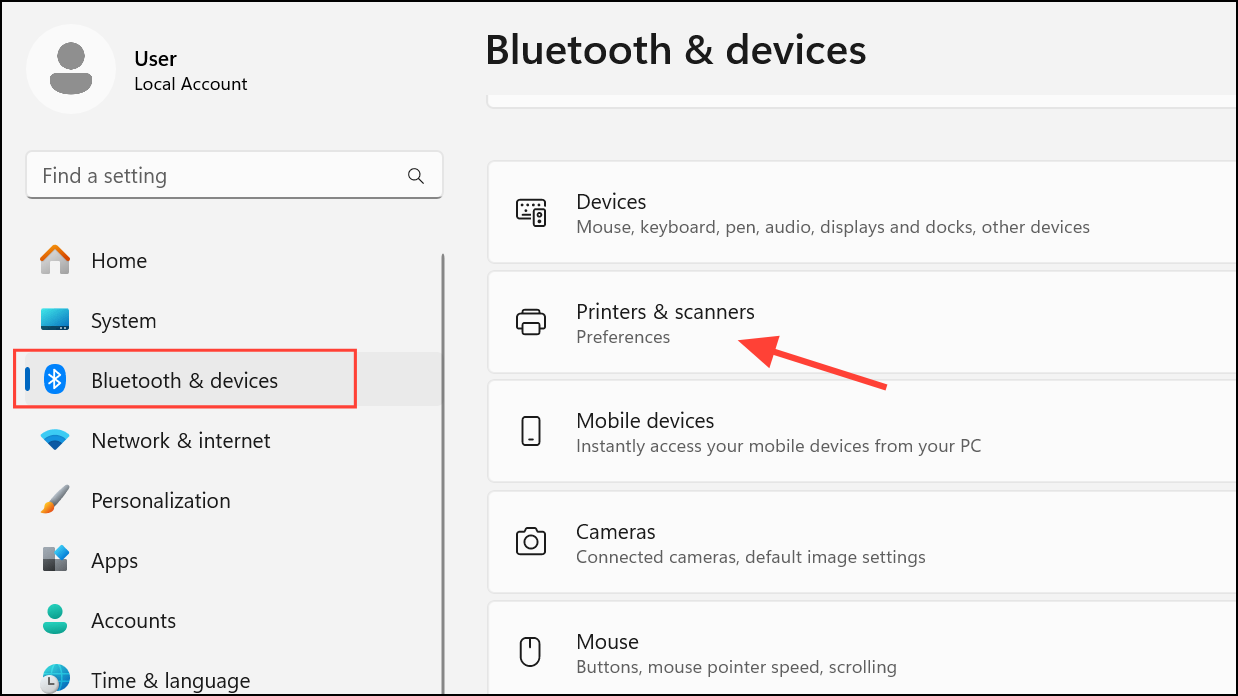Click the Personalization paintbrush icon
The height and width of the screenshot is (696, 1238).
click(55, 500)
